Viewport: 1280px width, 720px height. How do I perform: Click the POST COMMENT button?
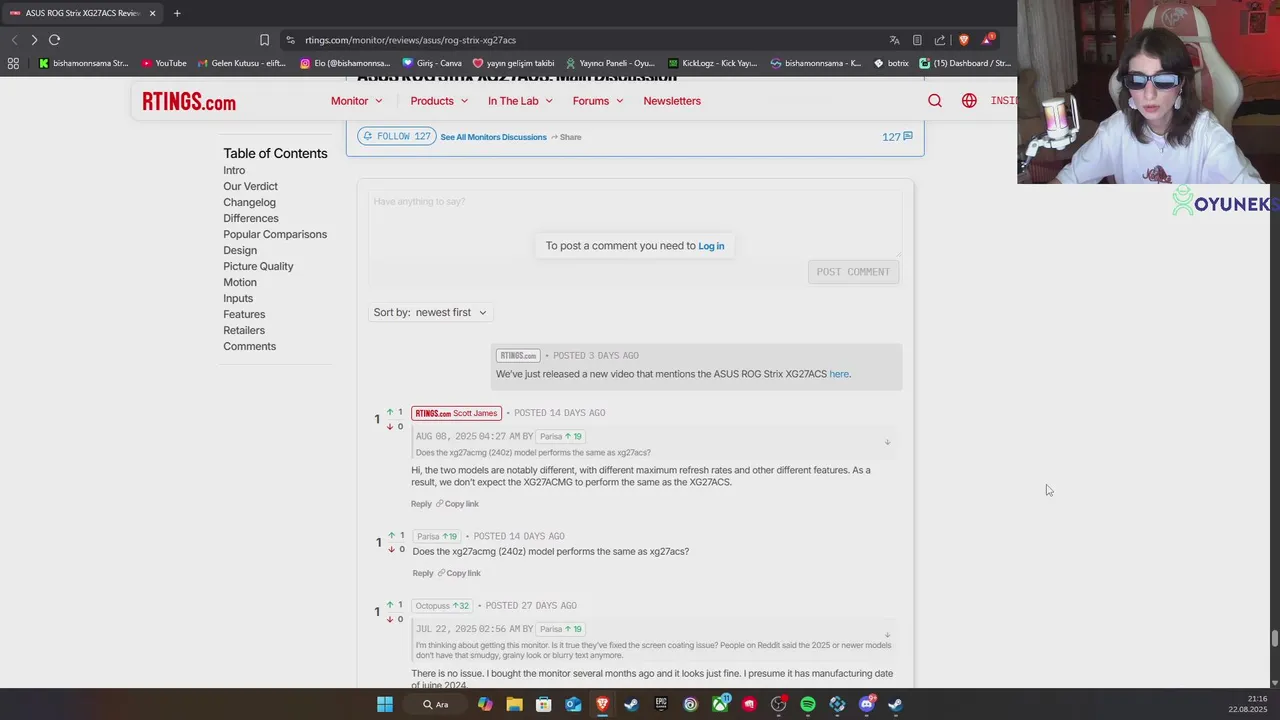point(853,272)
